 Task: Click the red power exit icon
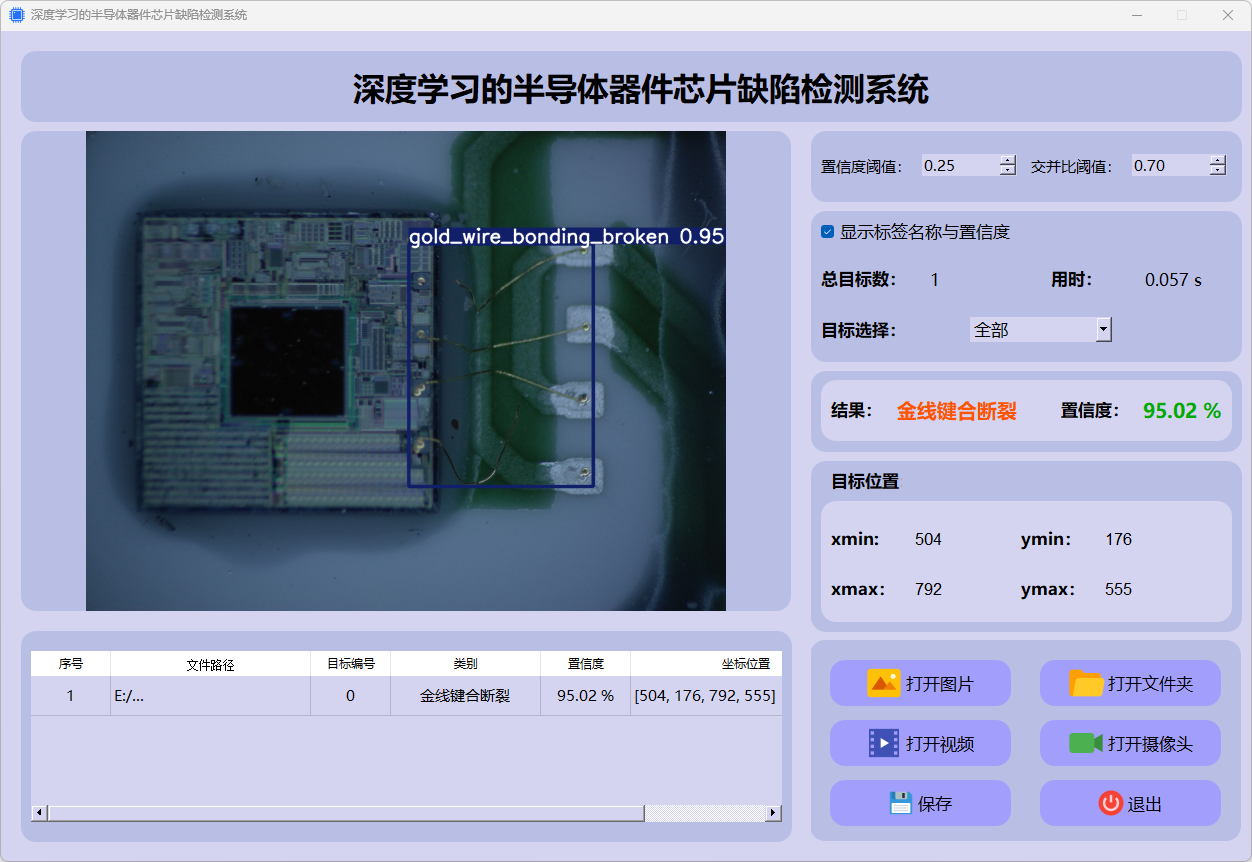click(x=1110, y=803)
